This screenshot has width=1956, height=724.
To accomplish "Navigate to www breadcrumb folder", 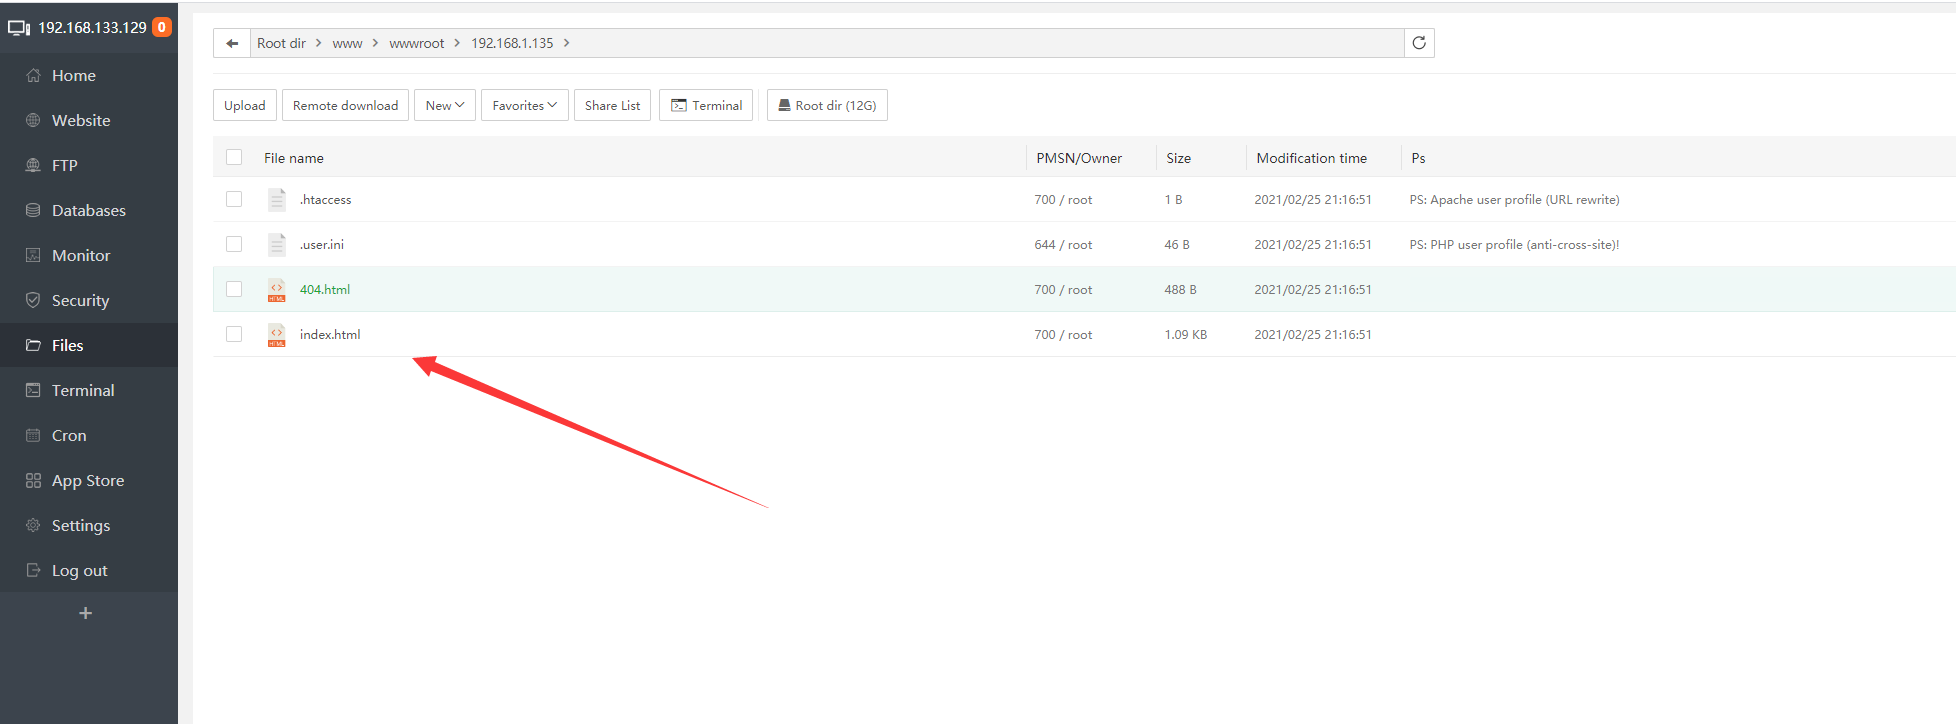I will click(x=347, y=43).
